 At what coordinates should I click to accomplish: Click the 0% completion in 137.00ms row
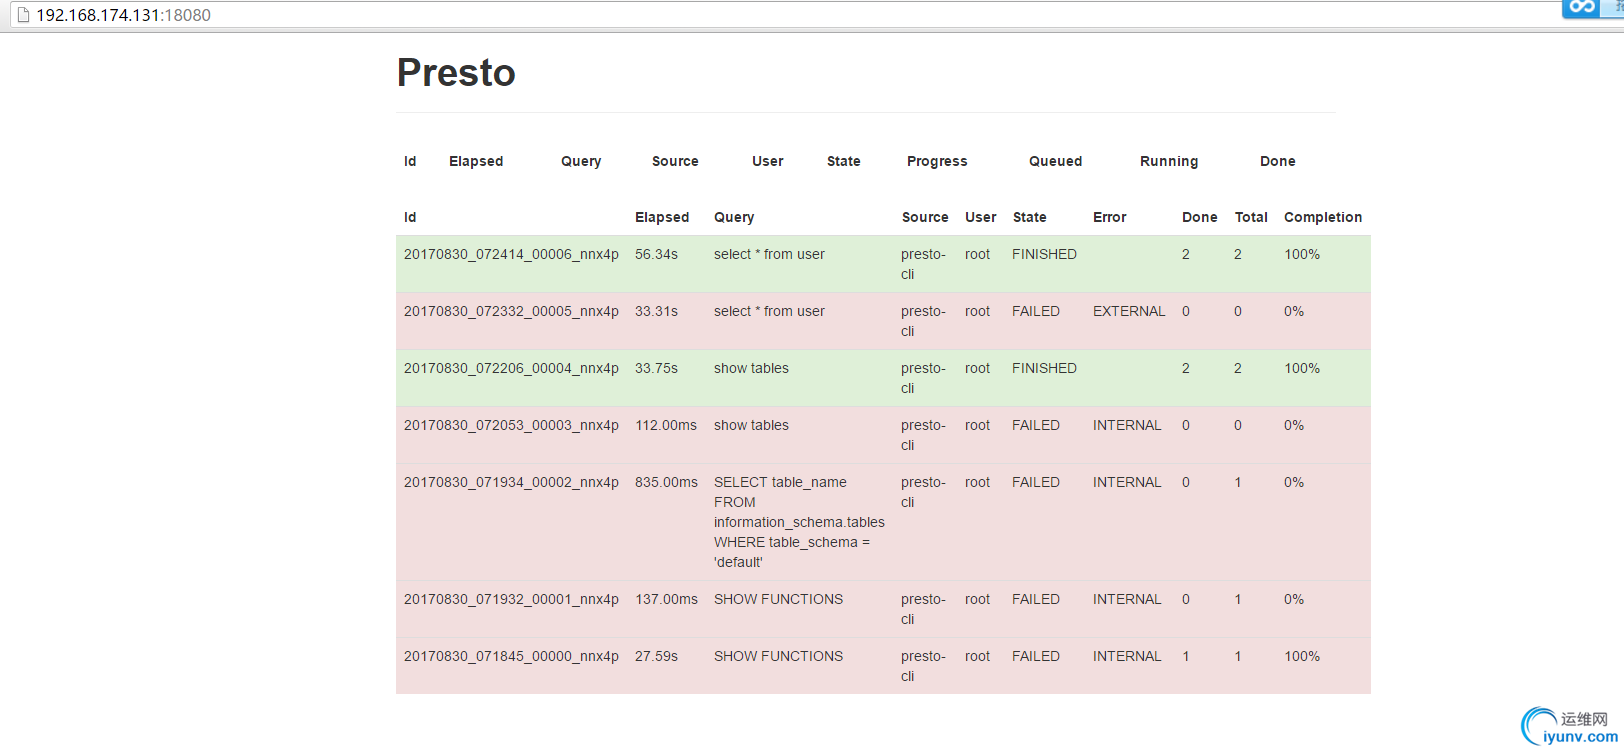click(1294, 599)
